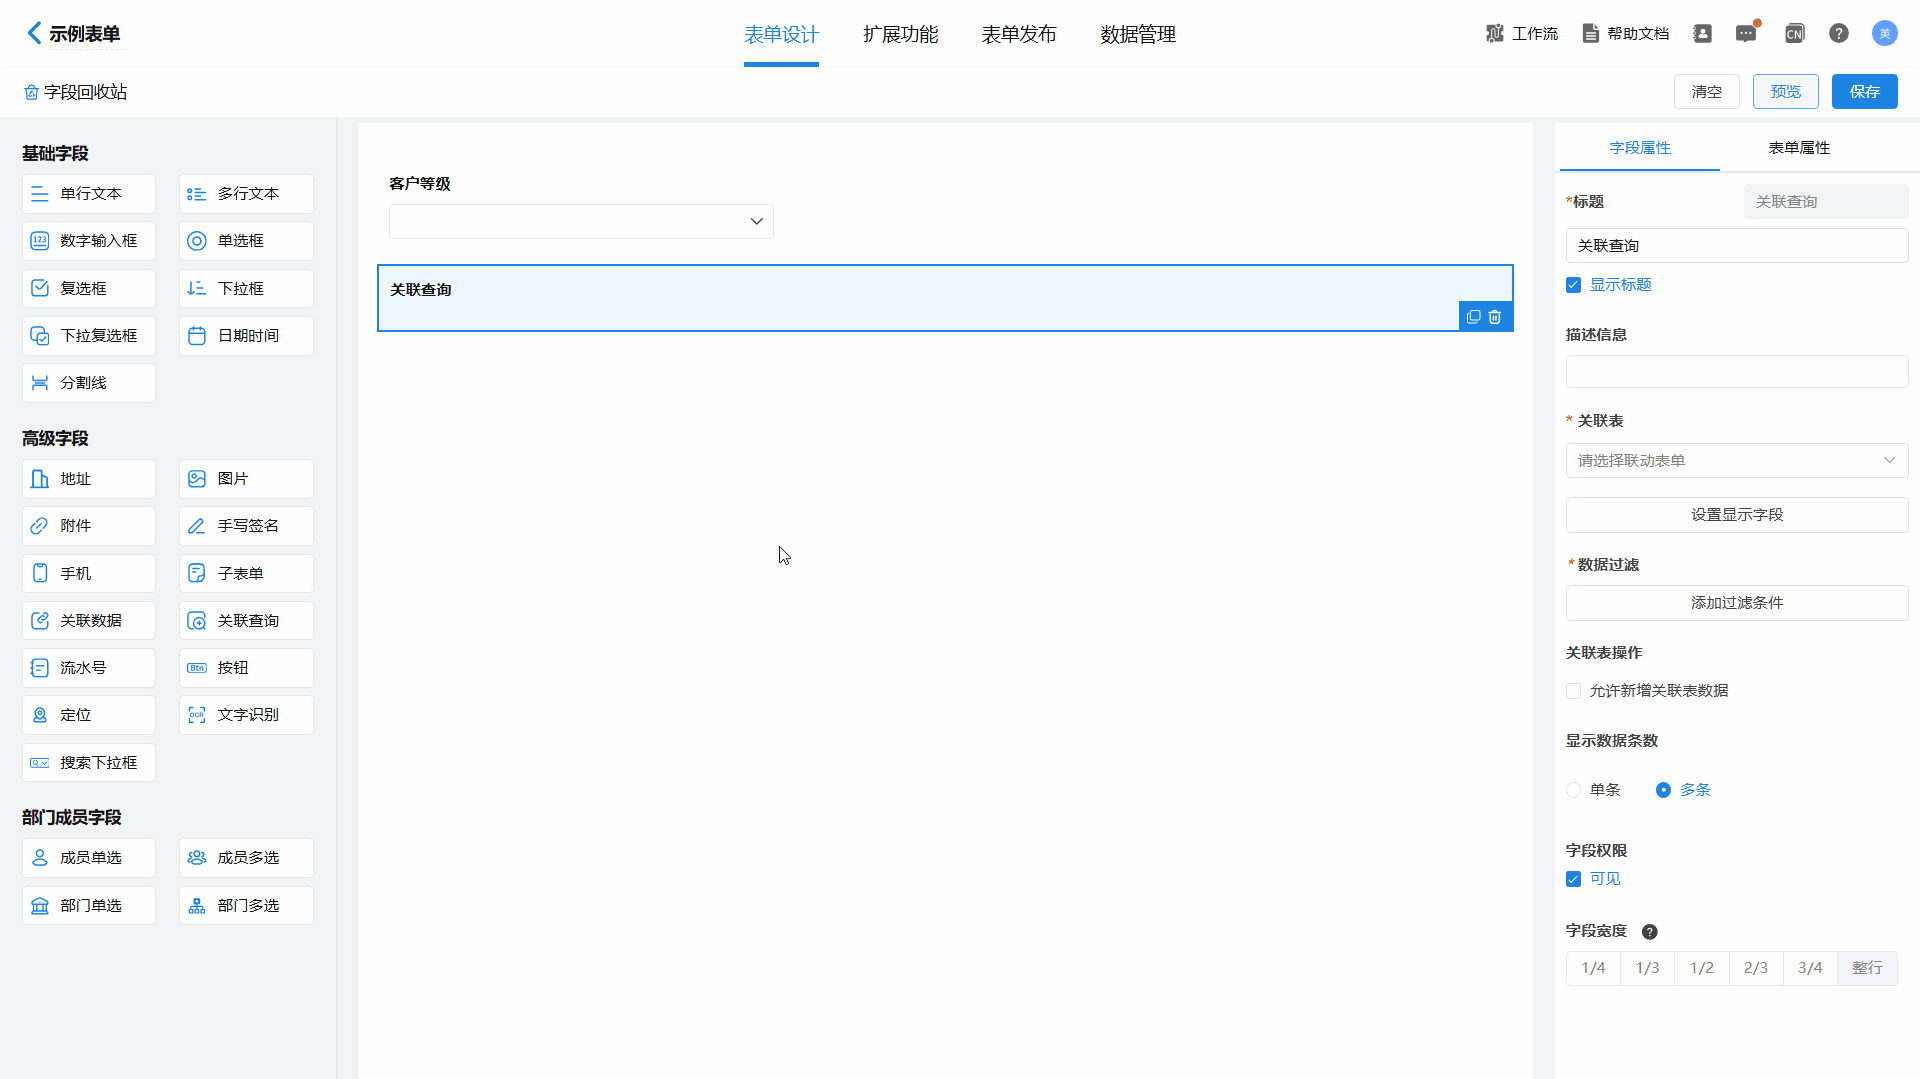Image resolution: width=1920 pixels, height=1079 pixels.
Task: Open the 请选择联动表单 dropdown
Action: (x=1736, y=461)
